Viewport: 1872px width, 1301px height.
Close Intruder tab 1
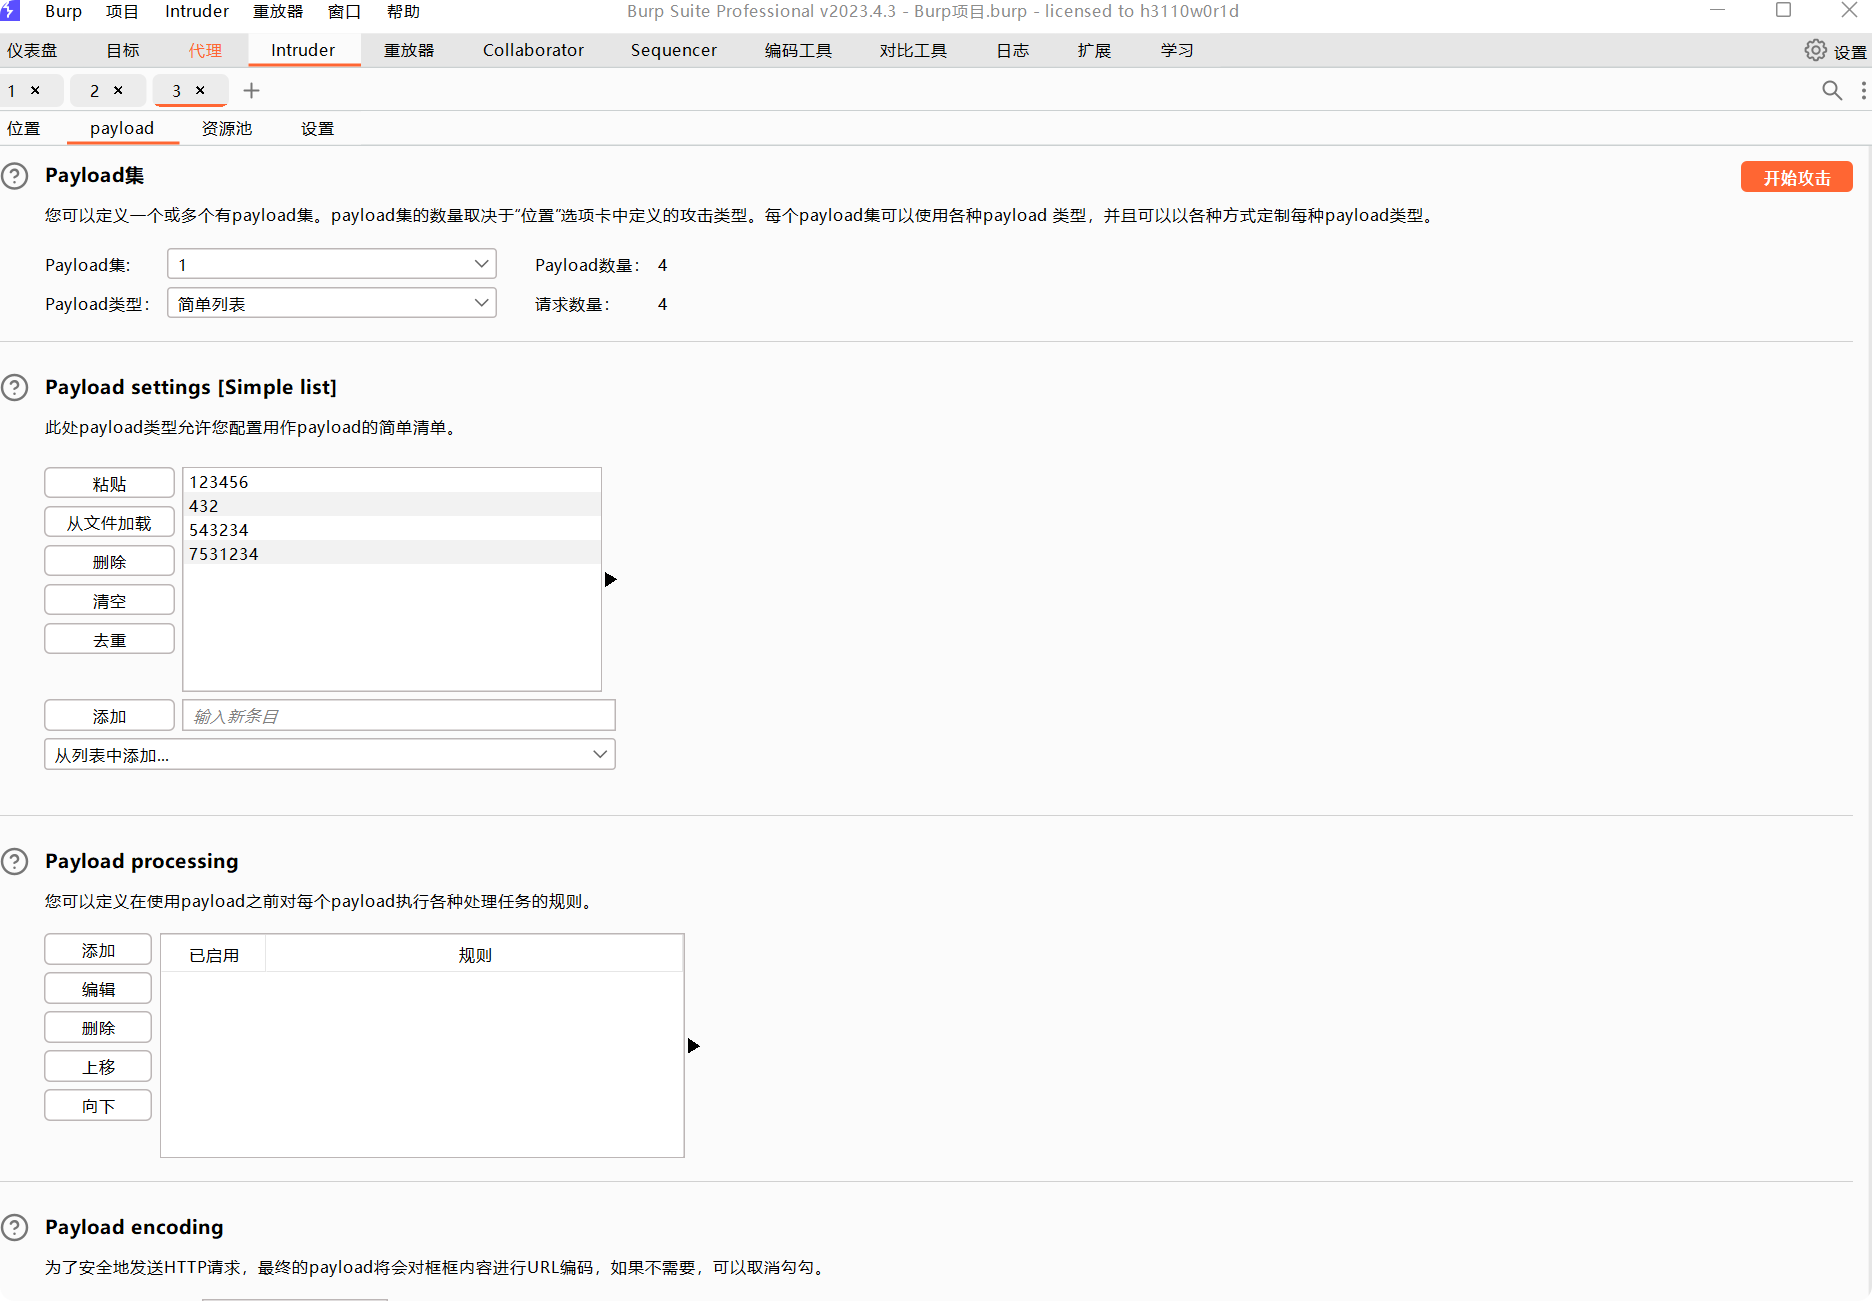pyautogui.click(x=35, y=90)
